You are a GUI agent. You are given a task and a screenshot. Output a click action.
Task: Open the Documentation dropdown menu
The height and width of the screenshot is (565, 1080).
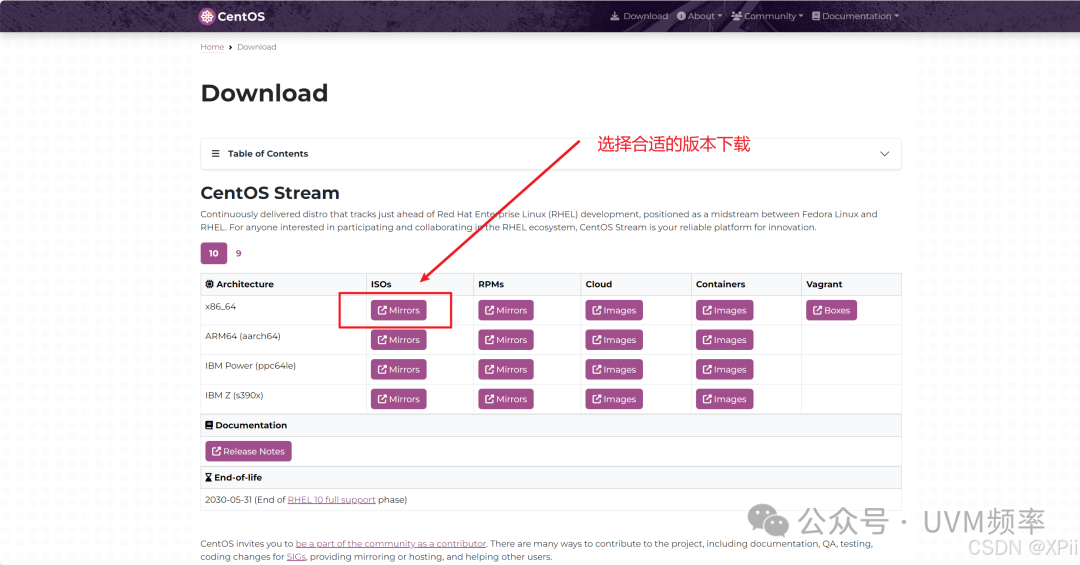click(855, 16)
